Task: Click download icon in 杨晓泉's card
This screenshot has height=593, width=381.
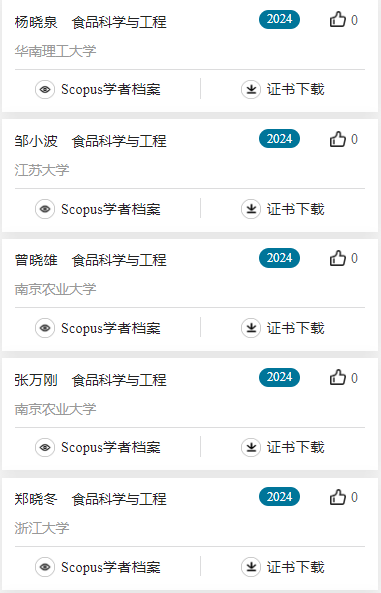Action: point(251,90)
